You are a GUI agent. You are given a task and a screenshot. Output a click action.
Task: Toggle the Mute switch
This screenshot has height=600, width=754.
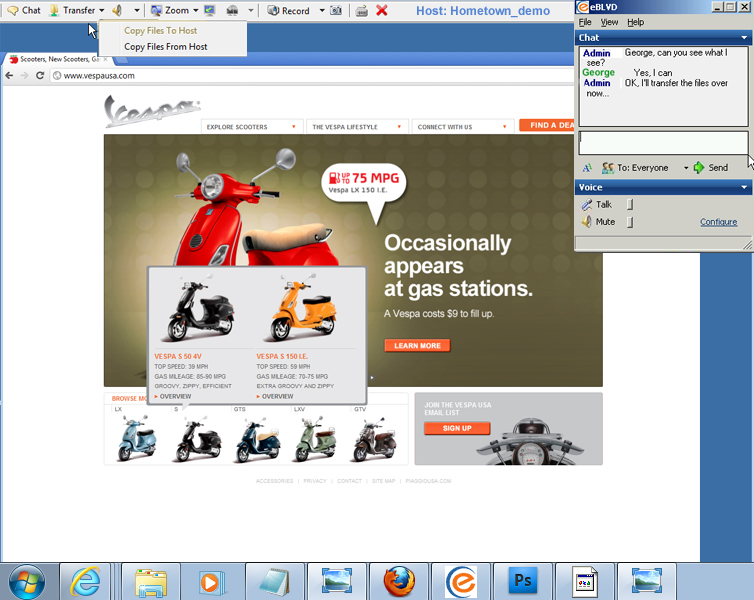(x=630, y=222)
